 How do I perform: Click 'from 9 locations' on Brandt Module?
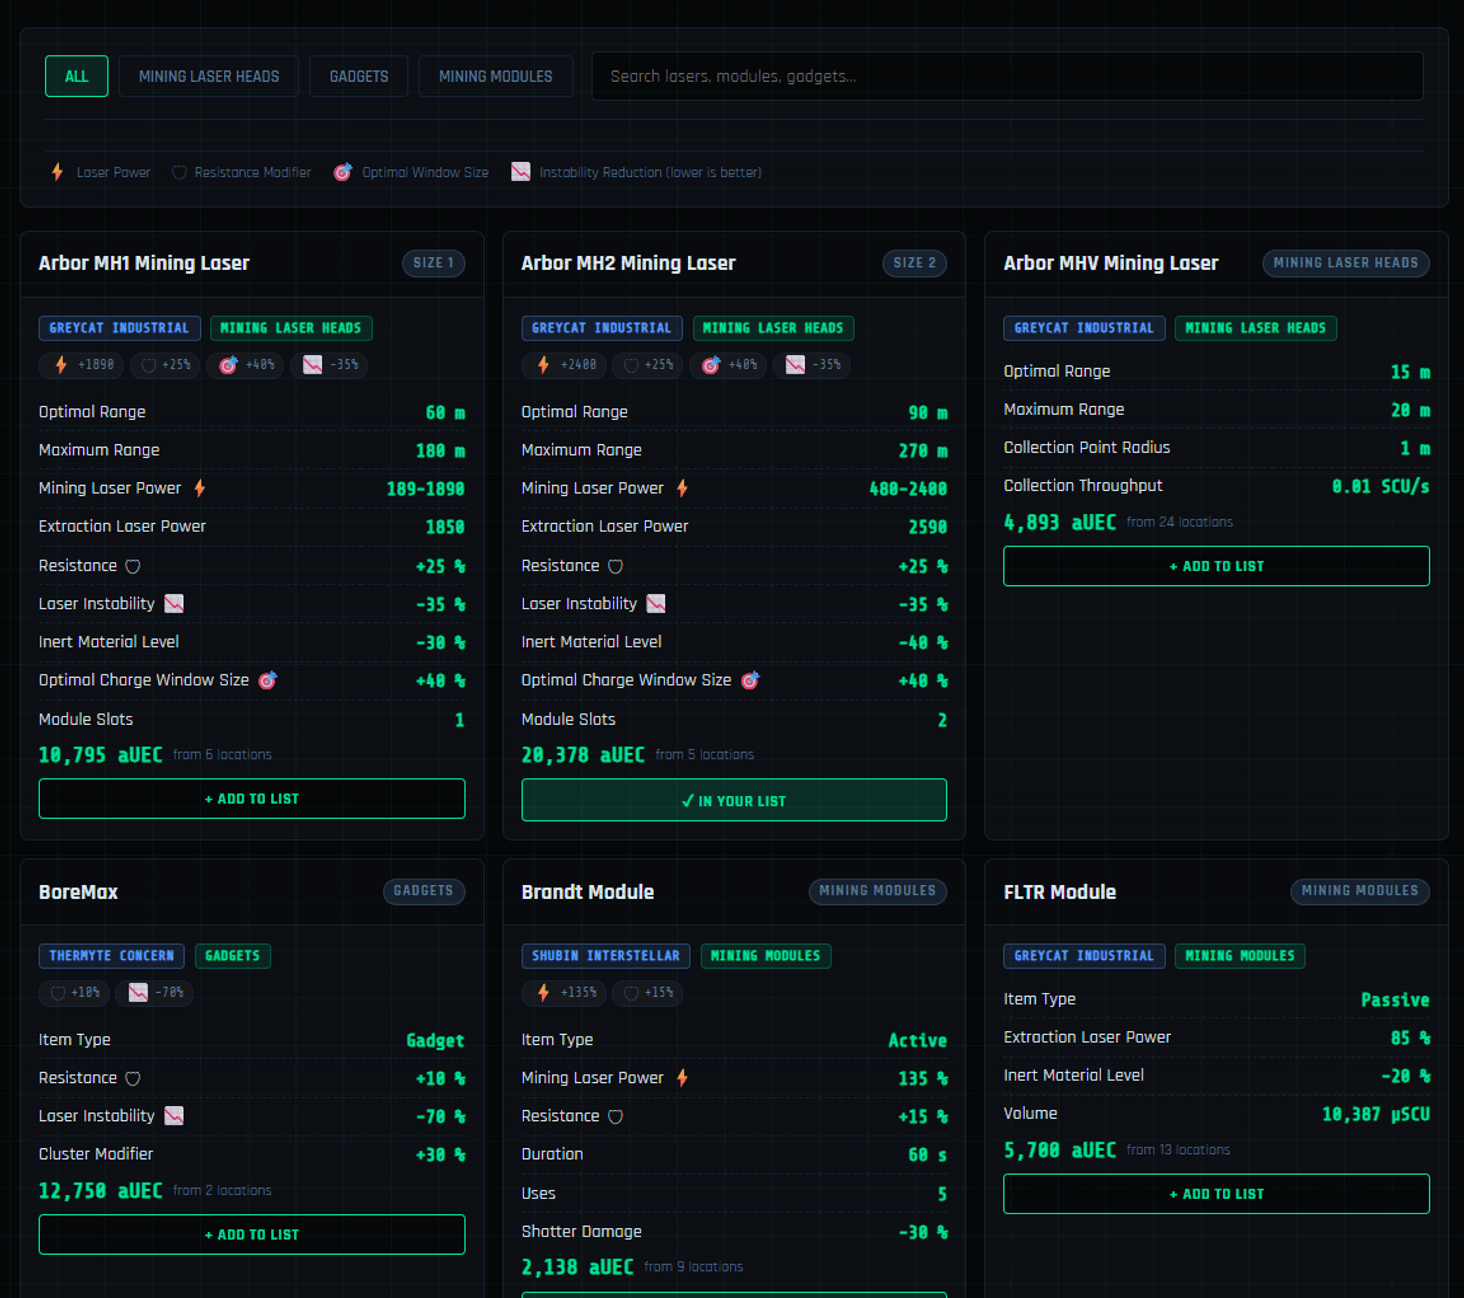click(x=693, y=1267)
